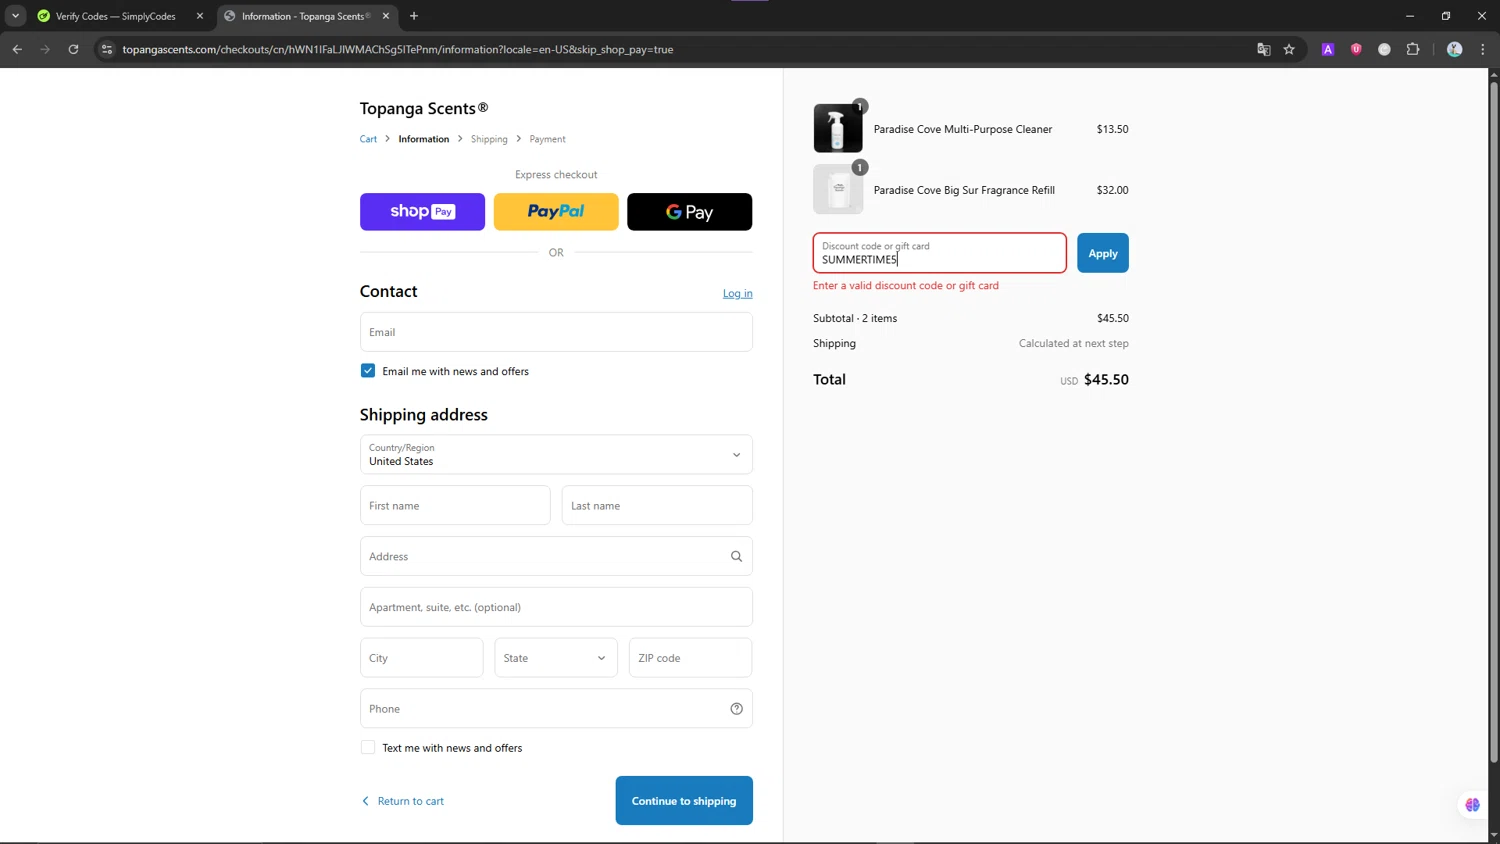1500x844 pixels.
Task: Click the browser forward arrow
Action: 45,49
